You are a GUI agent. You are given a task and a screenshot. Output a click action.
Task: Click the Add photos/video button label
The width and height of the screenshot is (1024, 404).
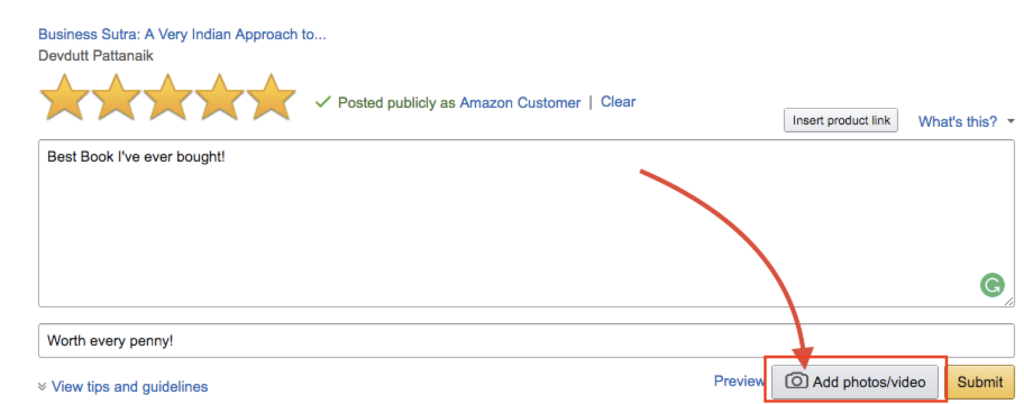point(869,382)
